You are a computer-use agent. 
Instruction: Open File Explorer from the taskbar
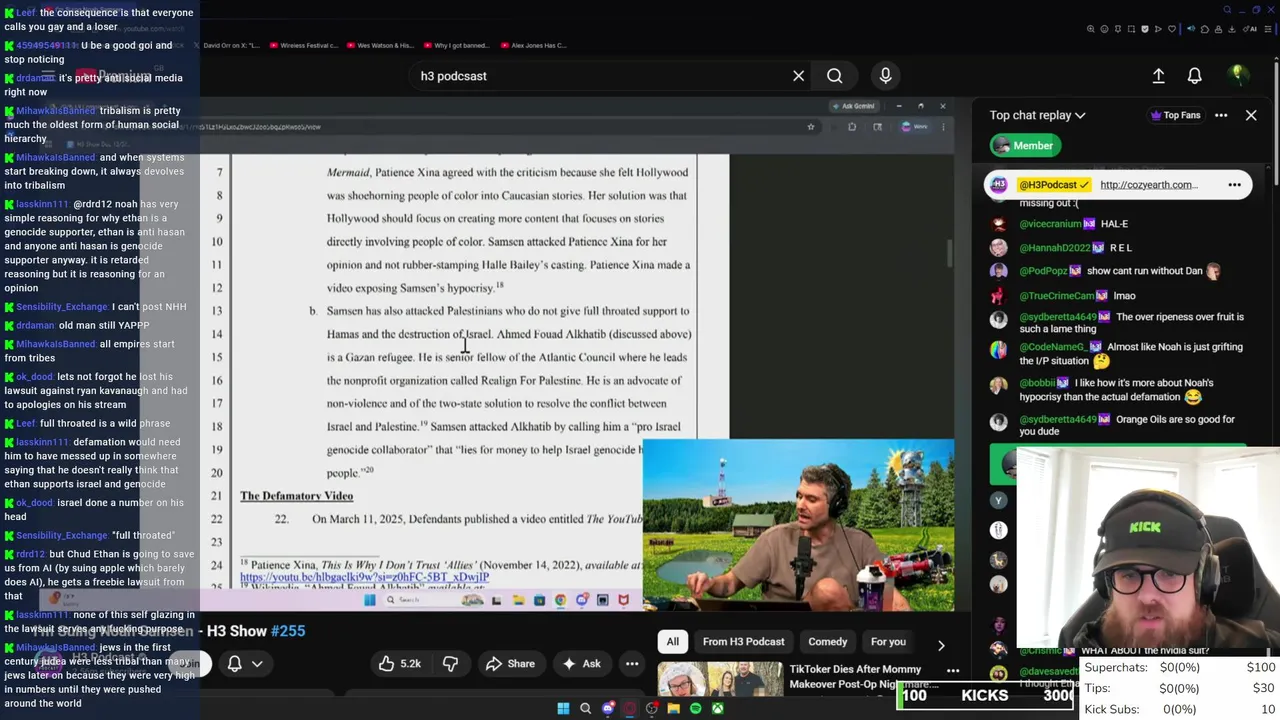[x=674, y=709]
